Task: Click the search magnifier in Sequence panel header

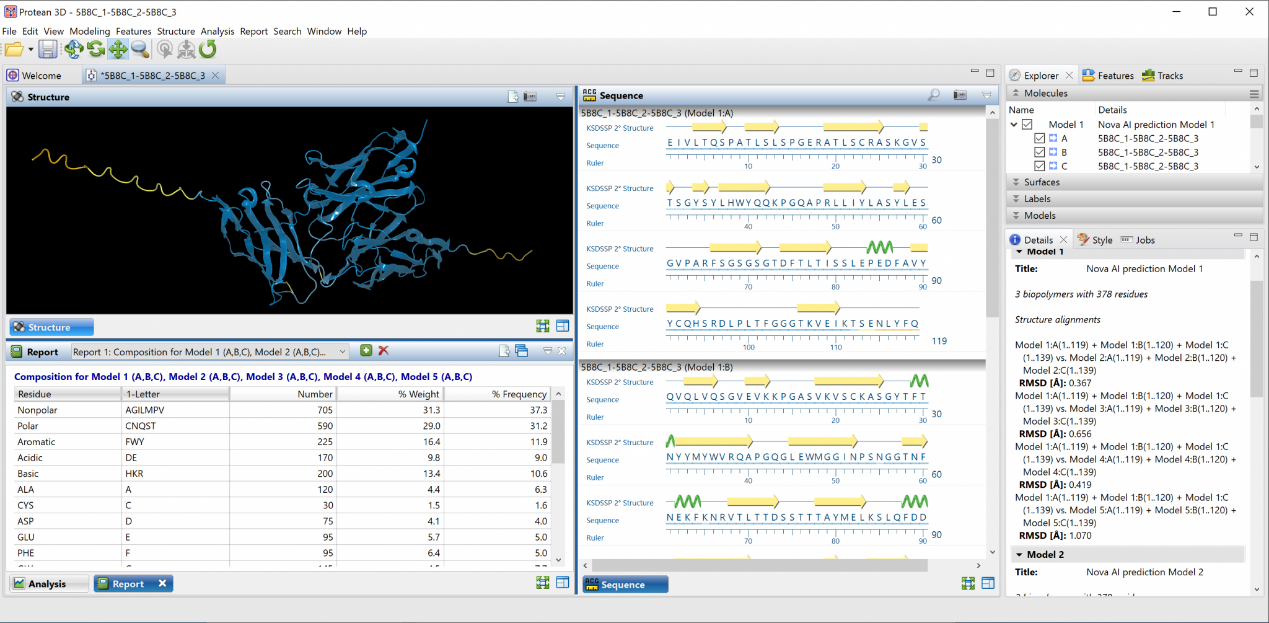Action: pyautogui.click(x=934, y=95)
